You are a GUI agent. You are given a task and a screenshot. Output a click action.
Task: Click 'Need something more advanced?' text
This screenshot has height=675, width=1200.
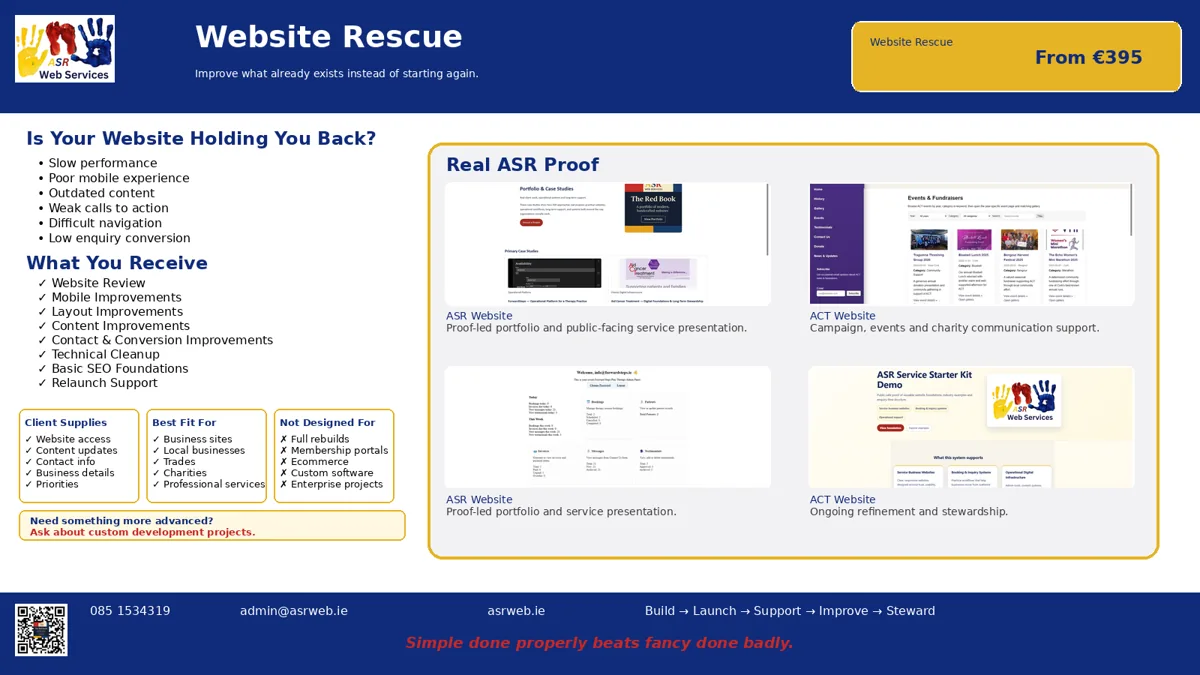[x=121, y=521]
